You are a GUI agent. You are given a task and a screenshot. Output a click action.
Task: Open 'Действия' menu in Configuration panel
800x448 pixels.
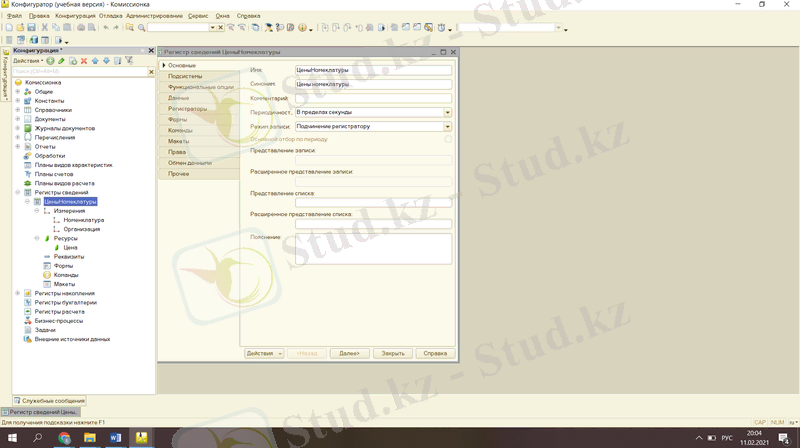pos(28,61)
